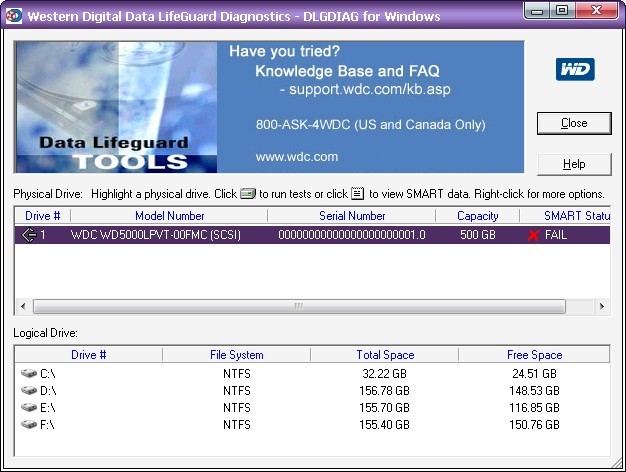Click the F:\ drive icon
626x472 pixels.
point(29,424)
